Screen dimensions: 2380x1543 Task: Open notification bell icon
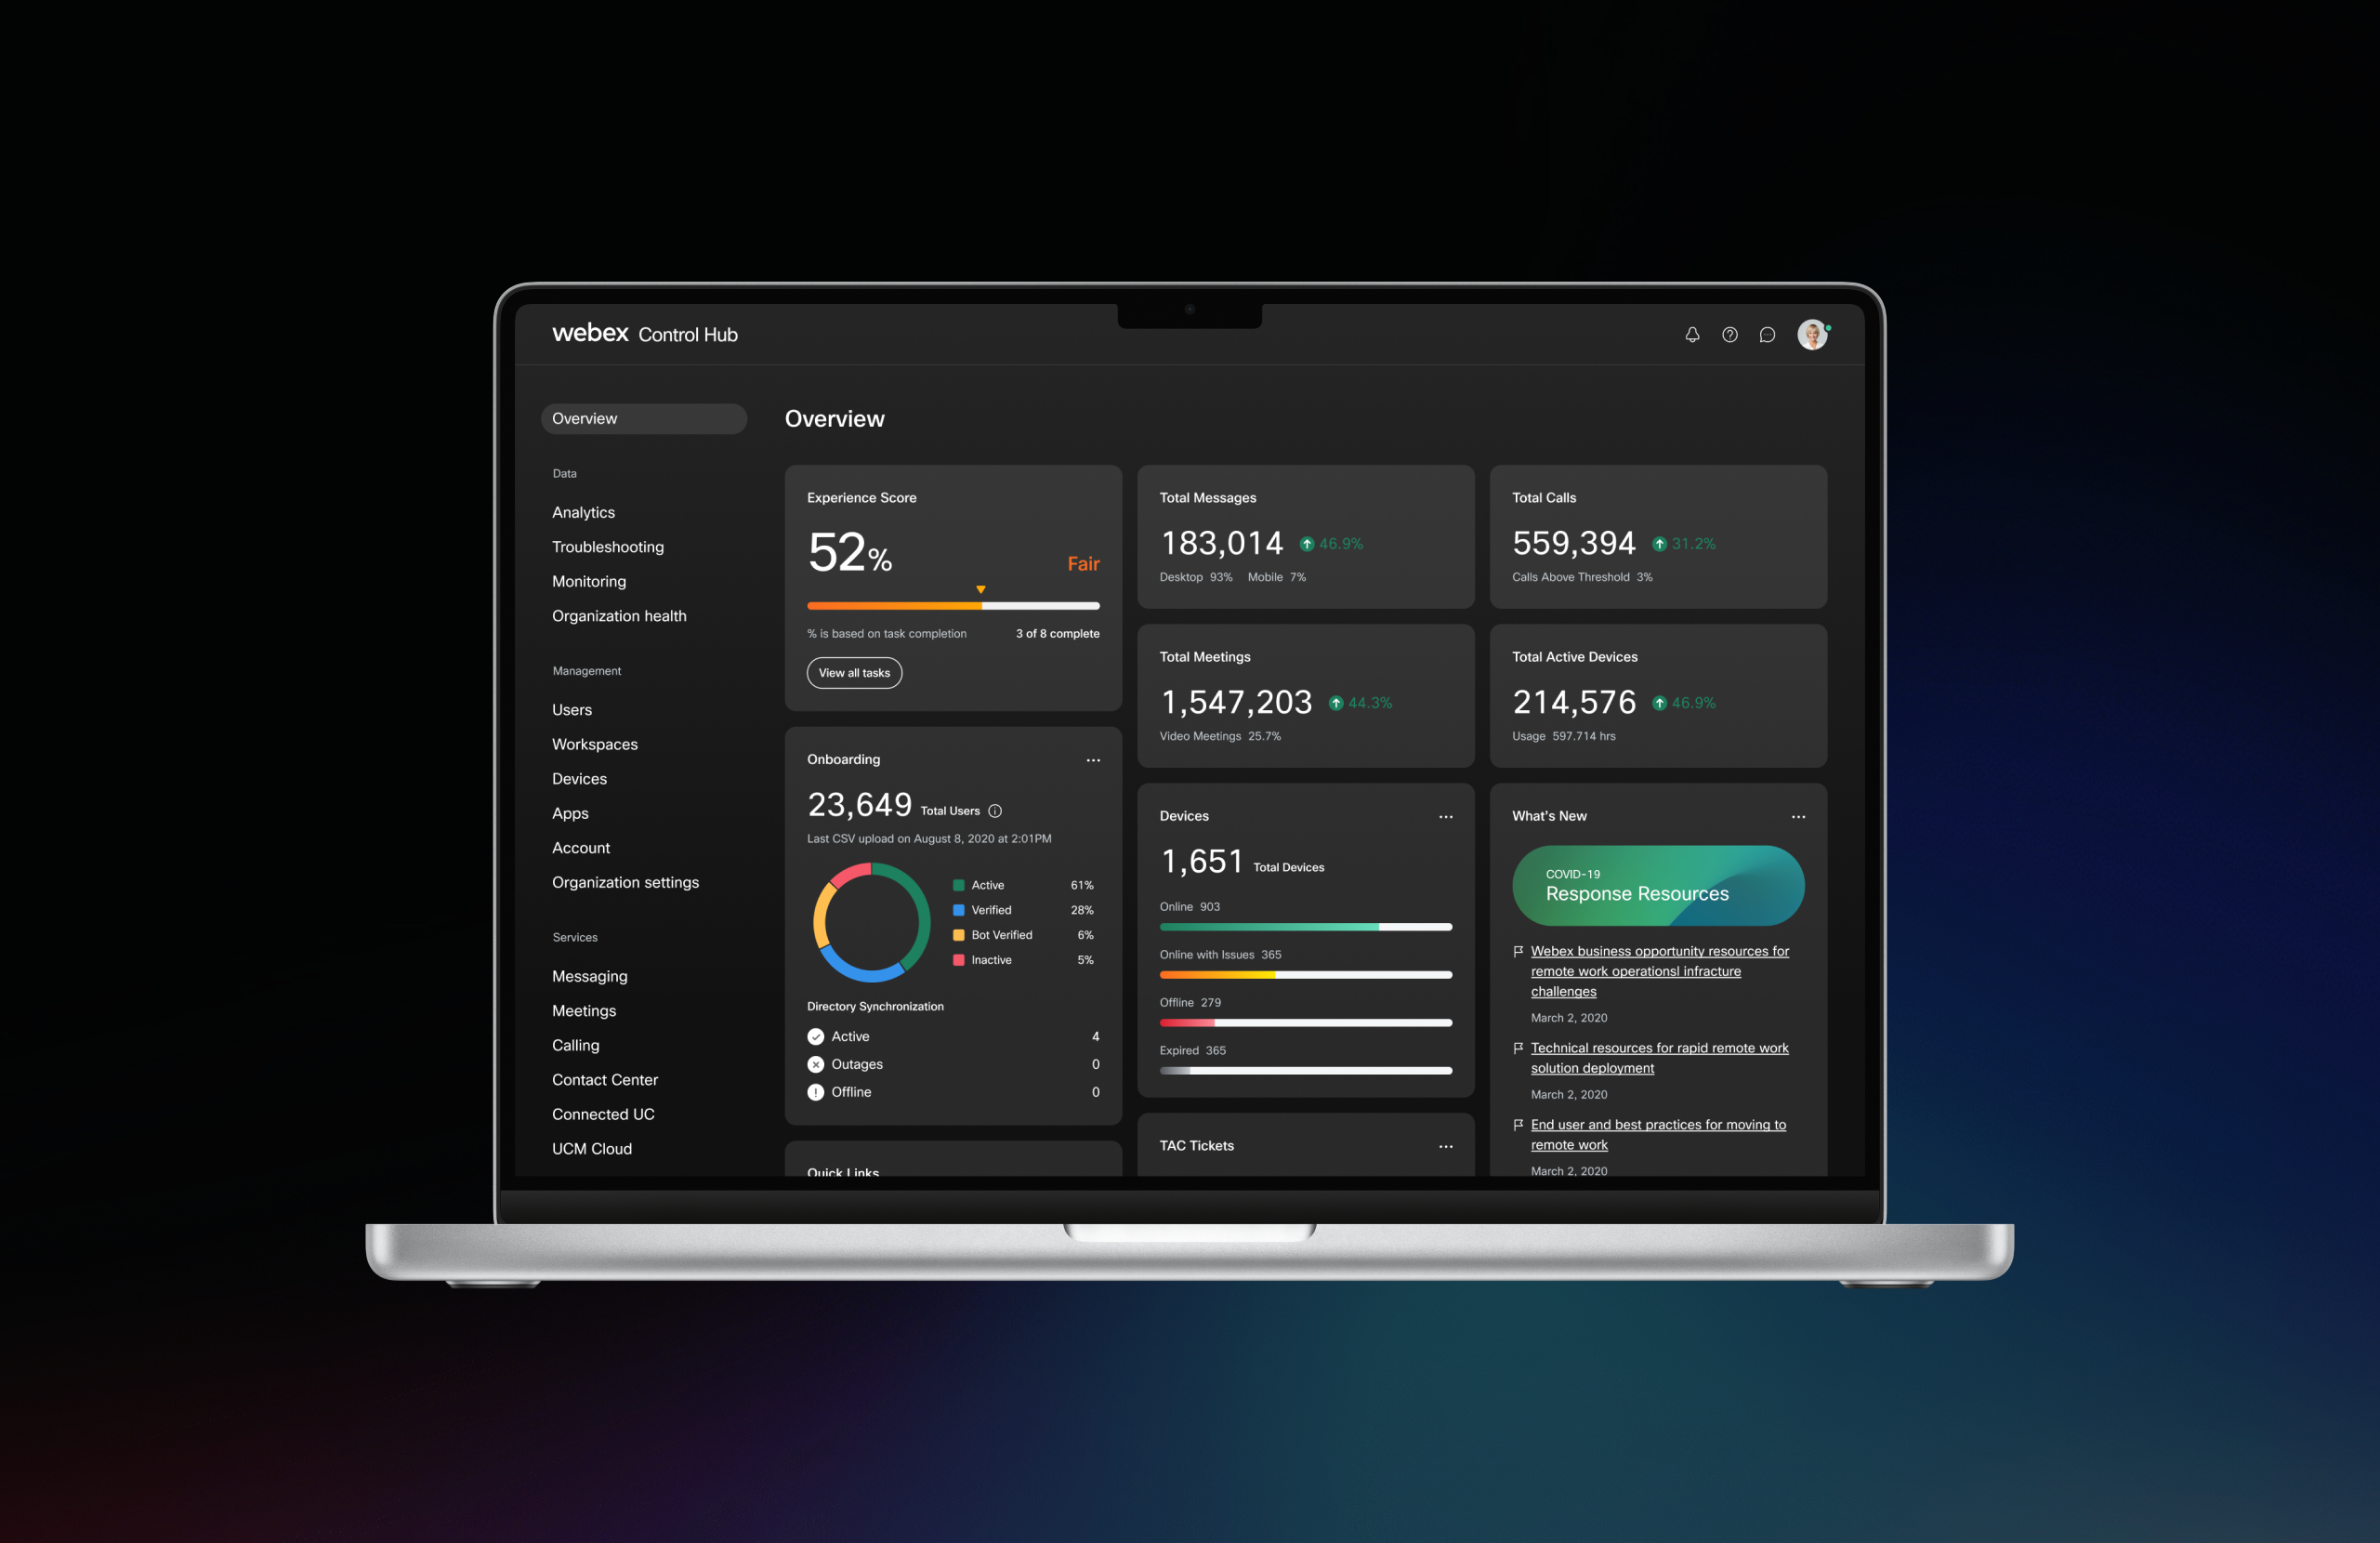point(1691,334)
